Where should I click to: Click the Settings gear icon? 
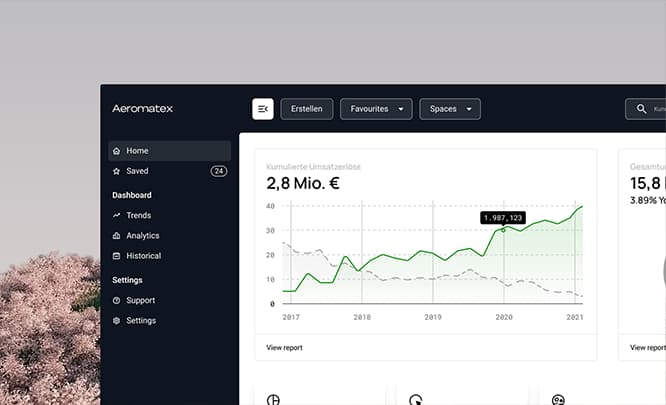point(116,321)
